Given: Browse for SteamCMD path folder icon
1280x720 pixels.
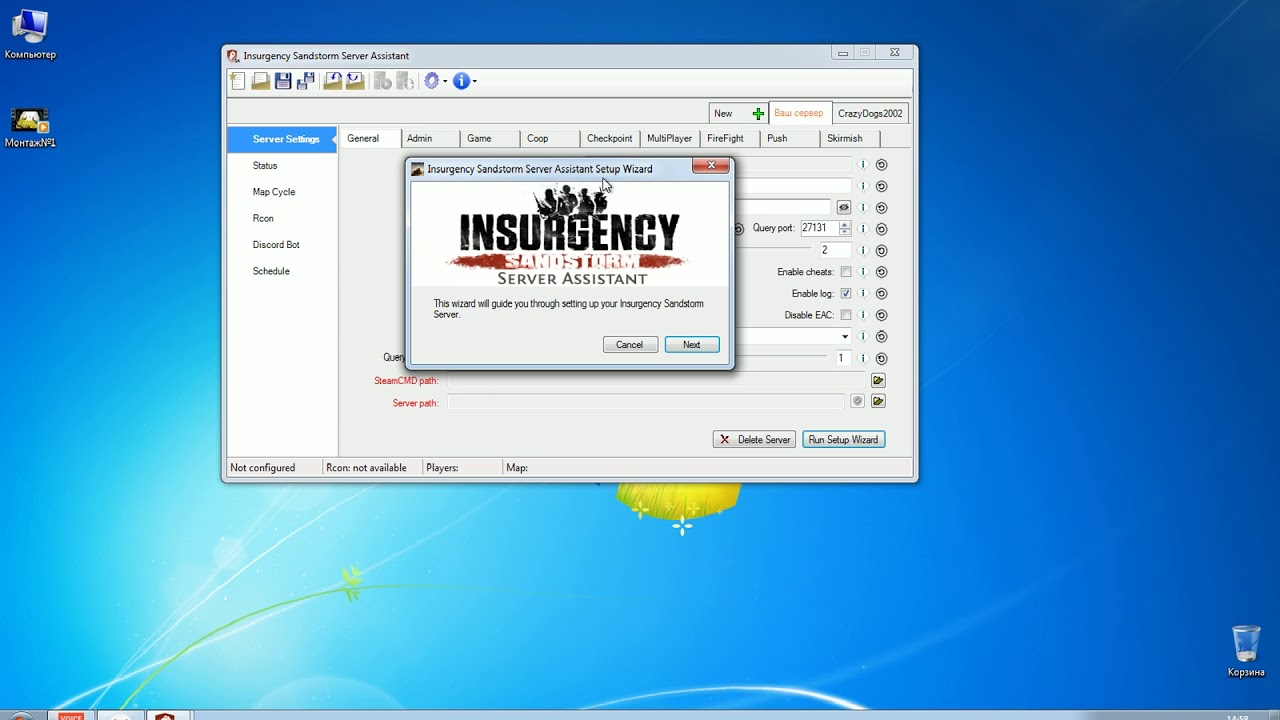Looking at the screenshot, I should (x=878, y=380).
